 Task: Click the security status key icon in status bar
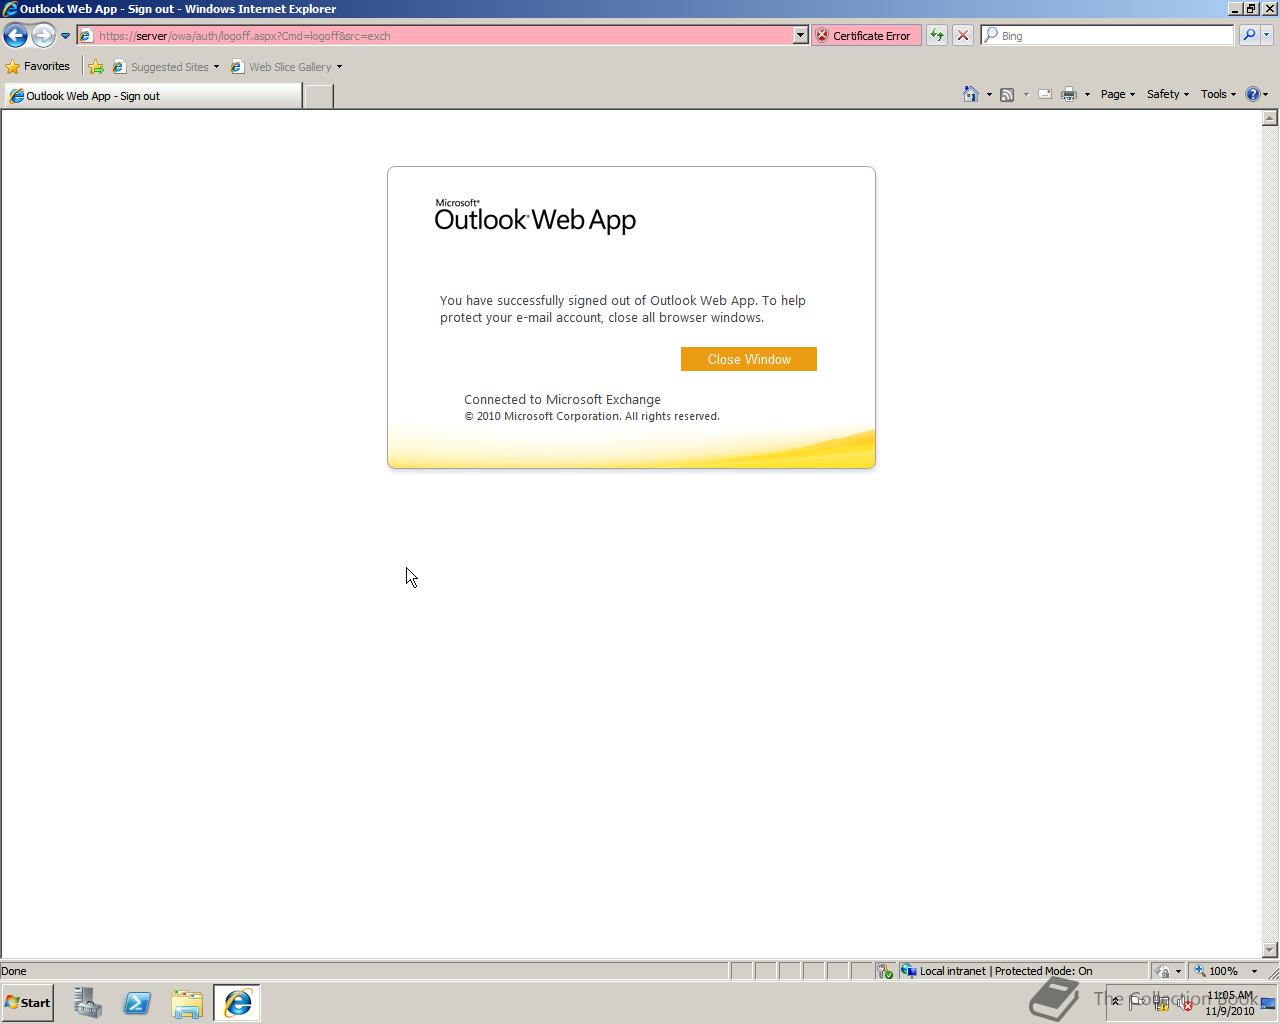pos(885,971)
